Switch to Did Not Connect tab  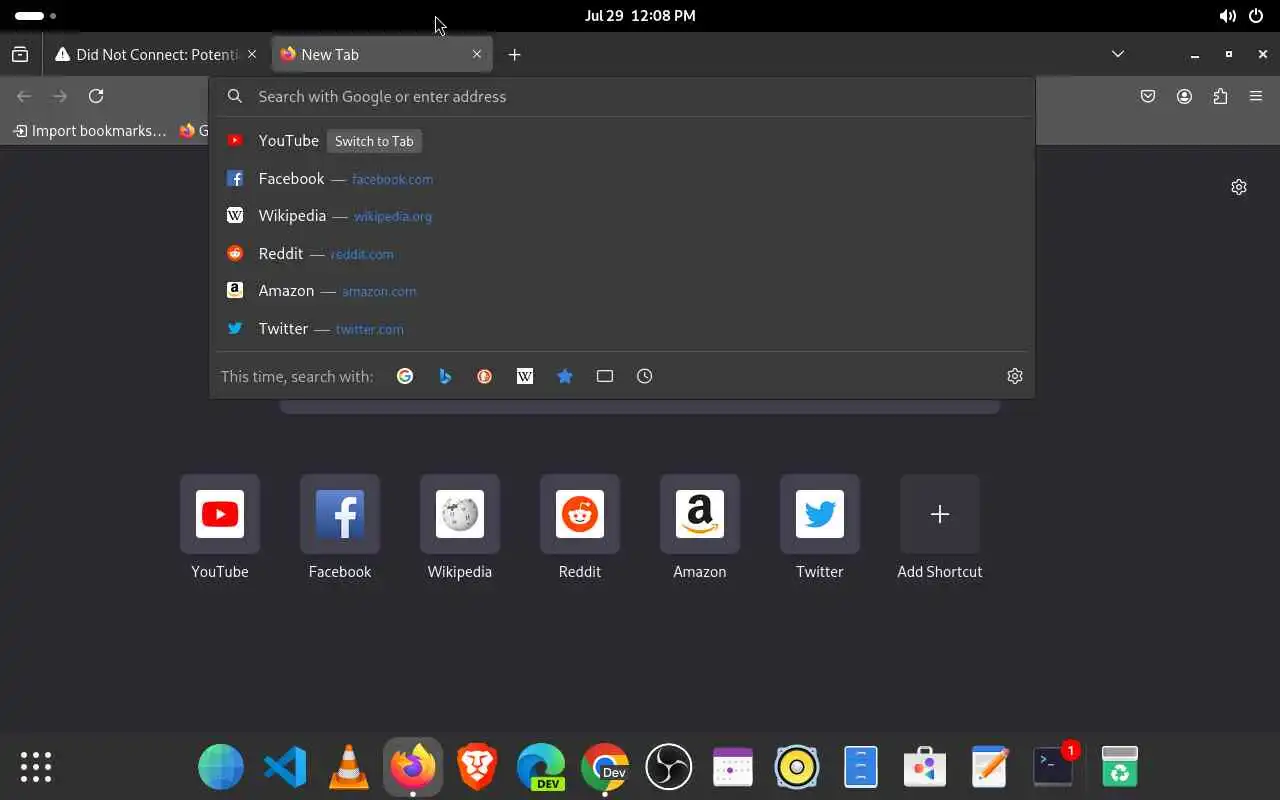[156, 54]
